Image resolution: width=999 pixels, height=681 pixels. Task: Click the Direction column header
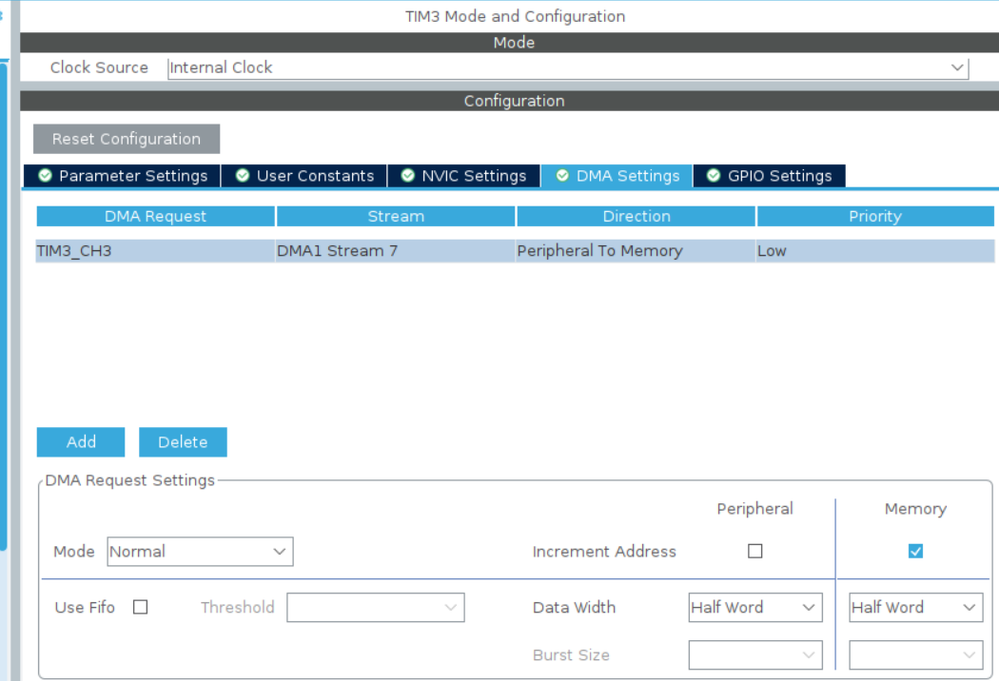coord(636,216)
